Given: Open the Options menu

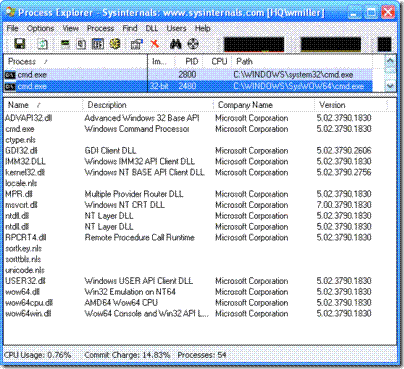Looking at the screenshot, I should 40,28.
